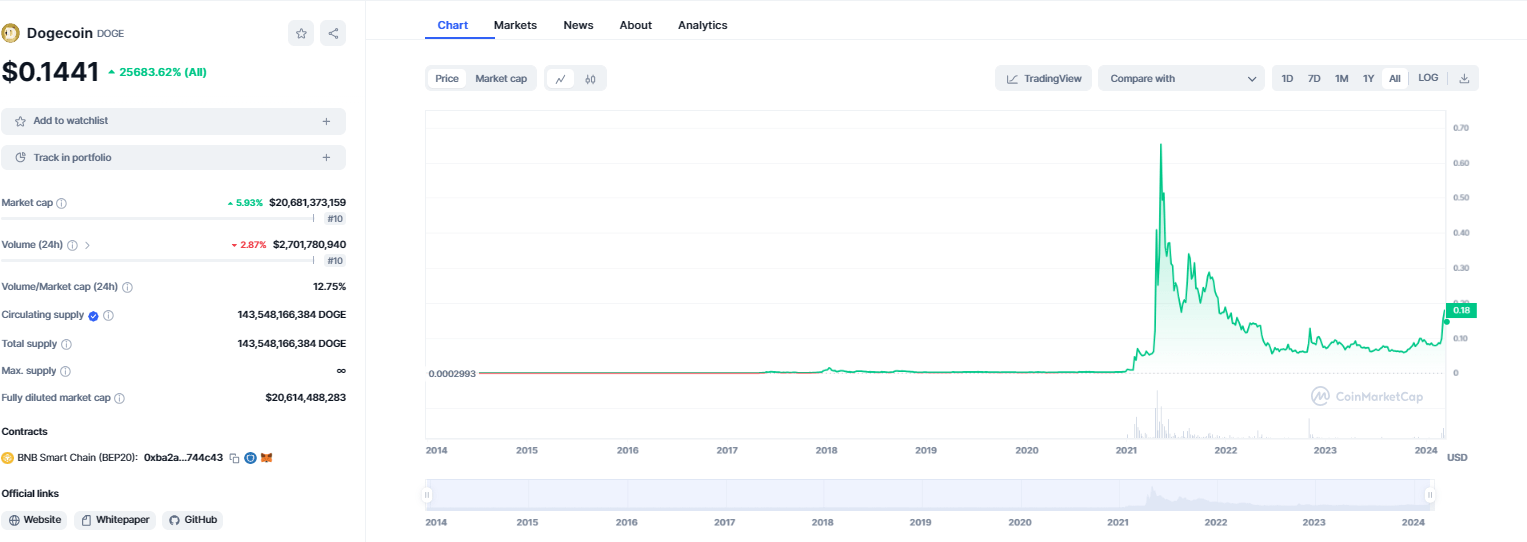Copy the BNB Smart Chain contract address
Screen dimensions: 1527x542
(234, 458)
